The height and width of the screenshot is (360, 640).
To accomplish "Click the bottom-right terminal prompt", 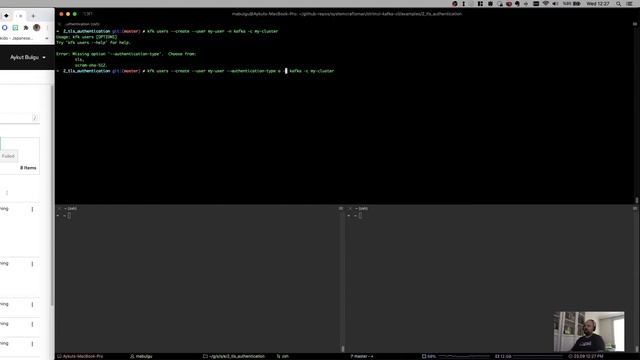I will tap(355, 216).
